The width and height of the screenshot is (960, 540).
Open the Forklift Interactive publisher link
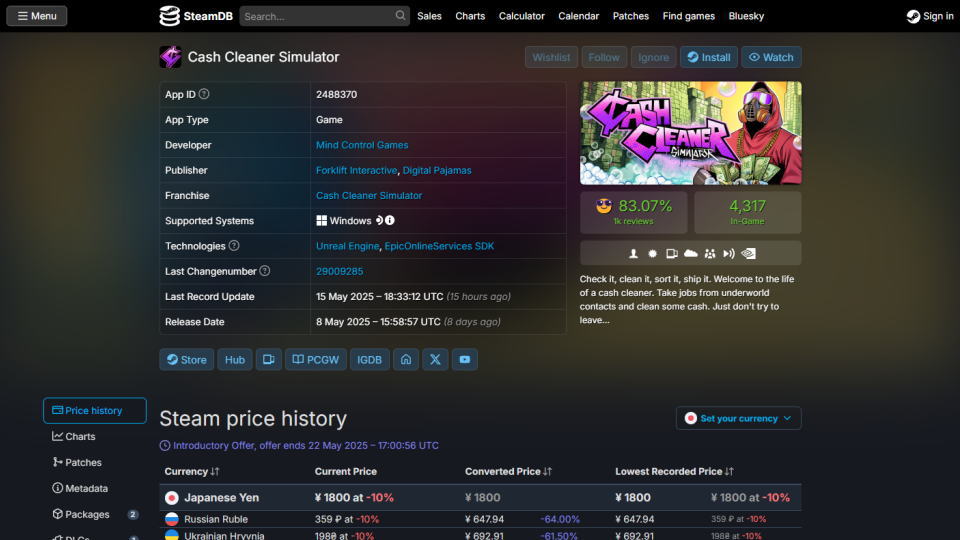pos(356,170)
